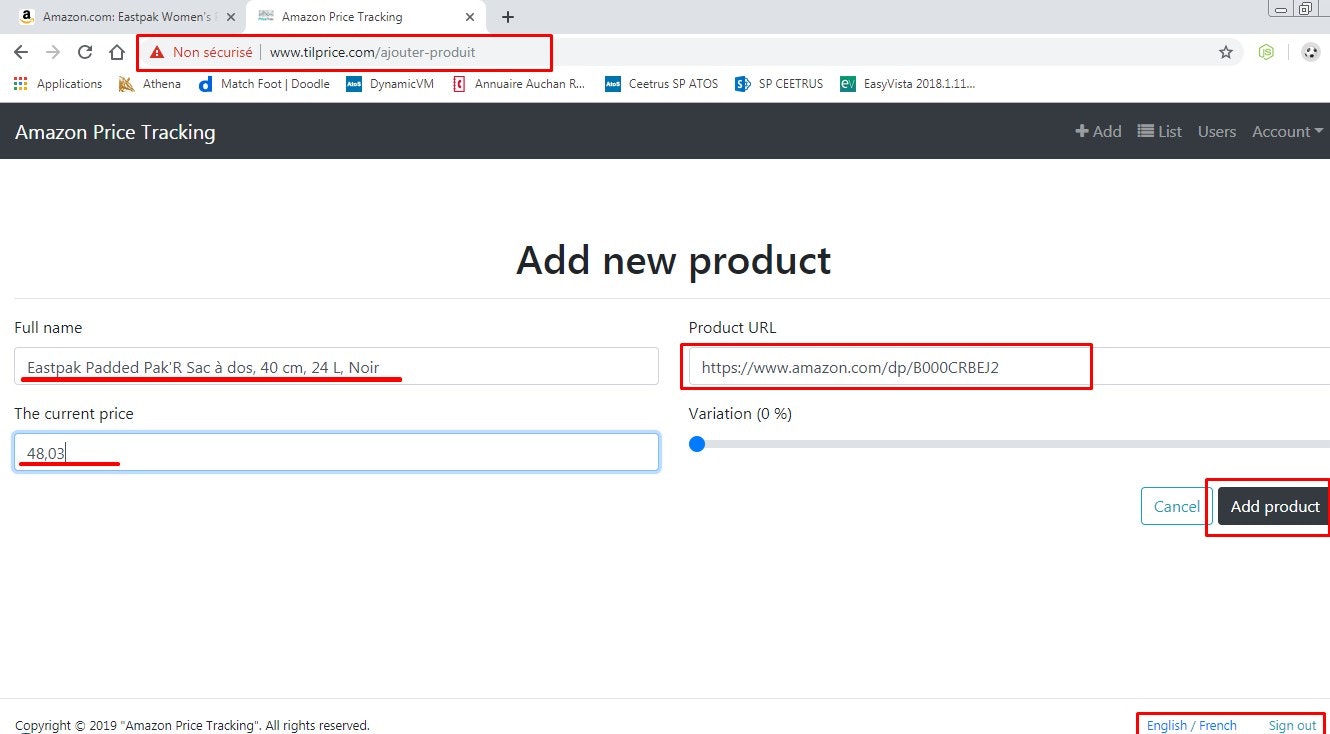Switch language to French

pyautogui.click(x=1218, y=725)
